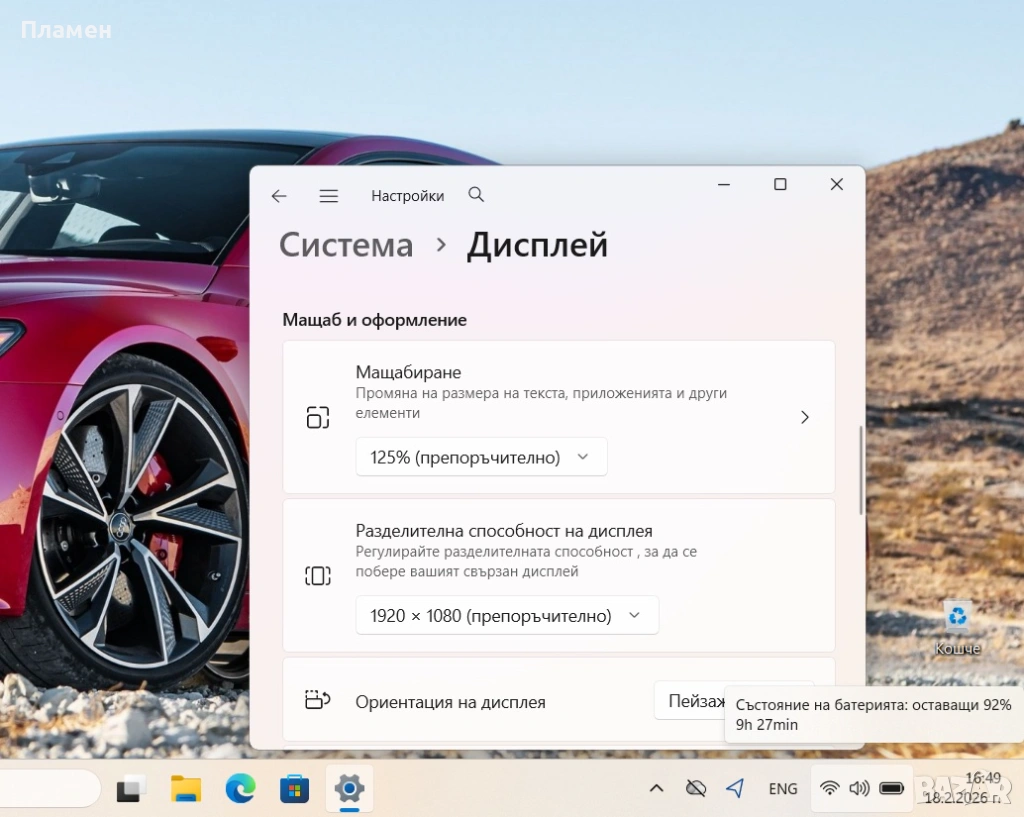Expand the Мащабиране chevron arrow
Viewport: 1024px width, 817px height.
(805, 417)
